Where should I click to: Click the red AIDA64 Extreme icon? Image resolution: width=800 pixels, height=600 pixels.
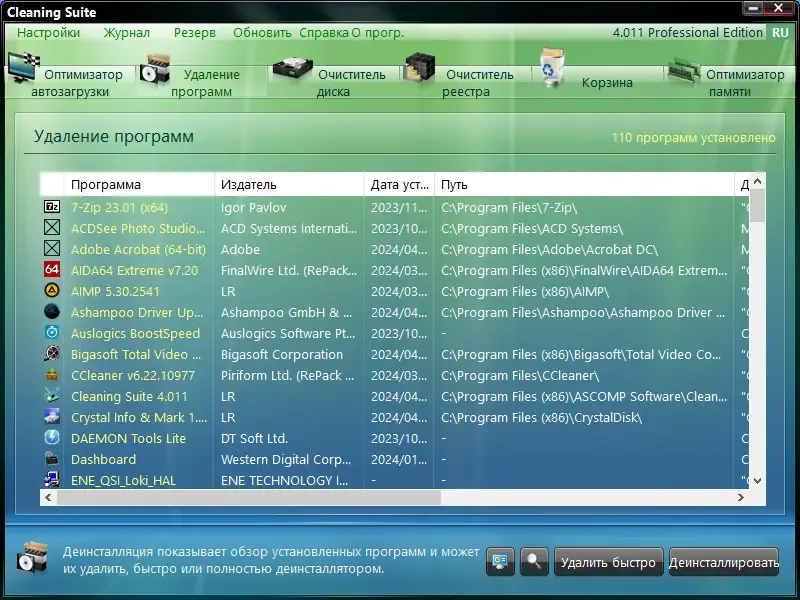pyautogui.click(x=52, y=269)
